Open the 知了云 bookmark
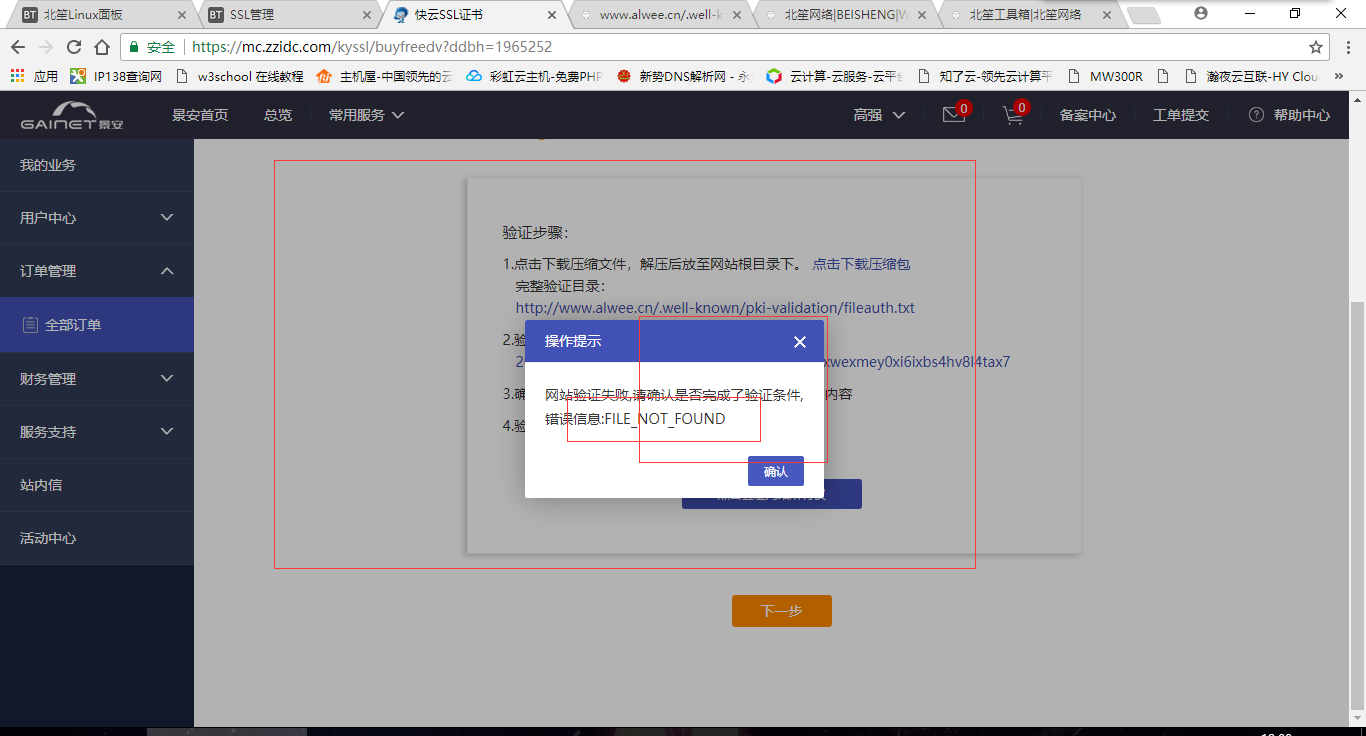Image resolution: width=1366 pixels, height=736 pixels. [x=984, y=76]
